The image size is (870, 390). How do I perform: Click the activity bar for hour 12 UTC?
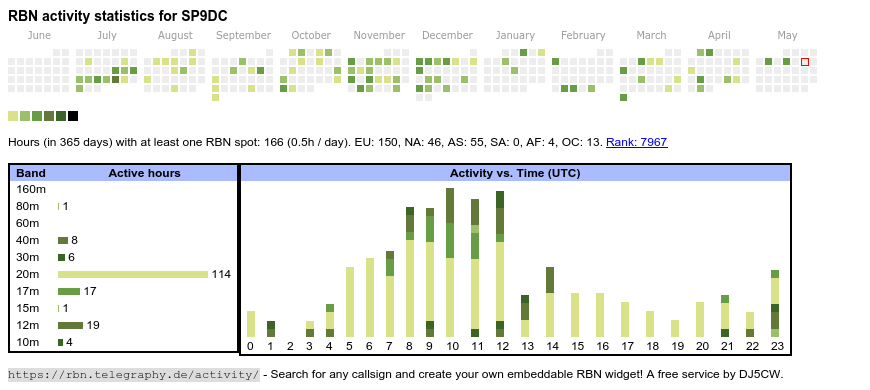point(500,264)
